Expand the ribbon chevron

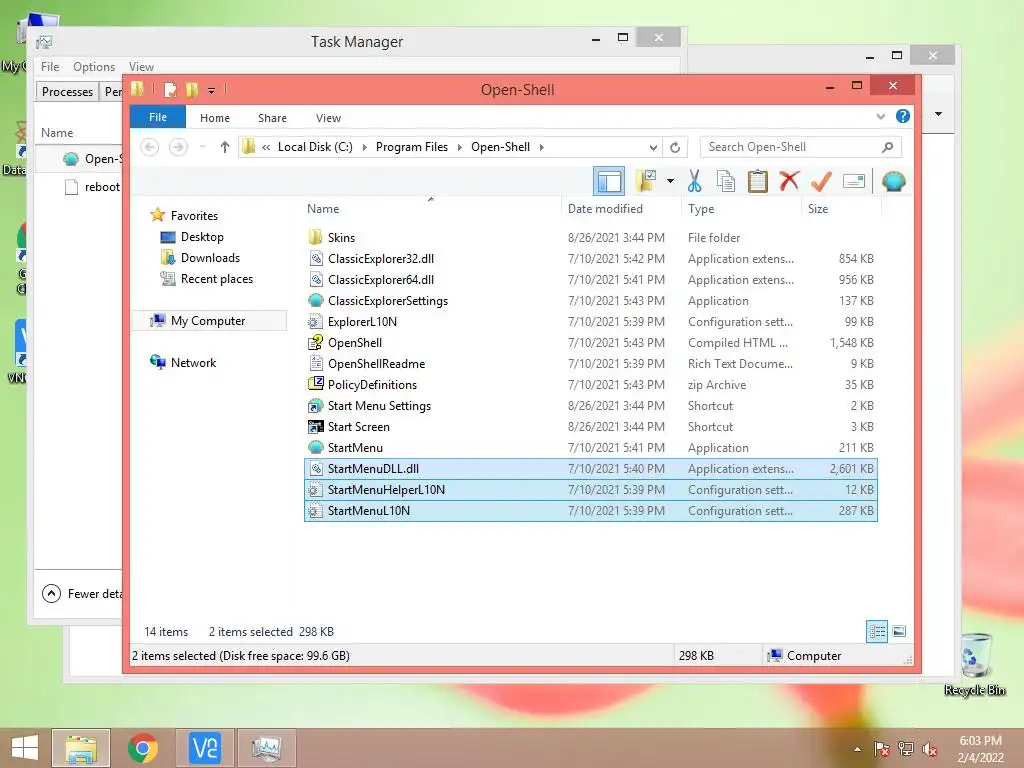click(x=880, y=116)
